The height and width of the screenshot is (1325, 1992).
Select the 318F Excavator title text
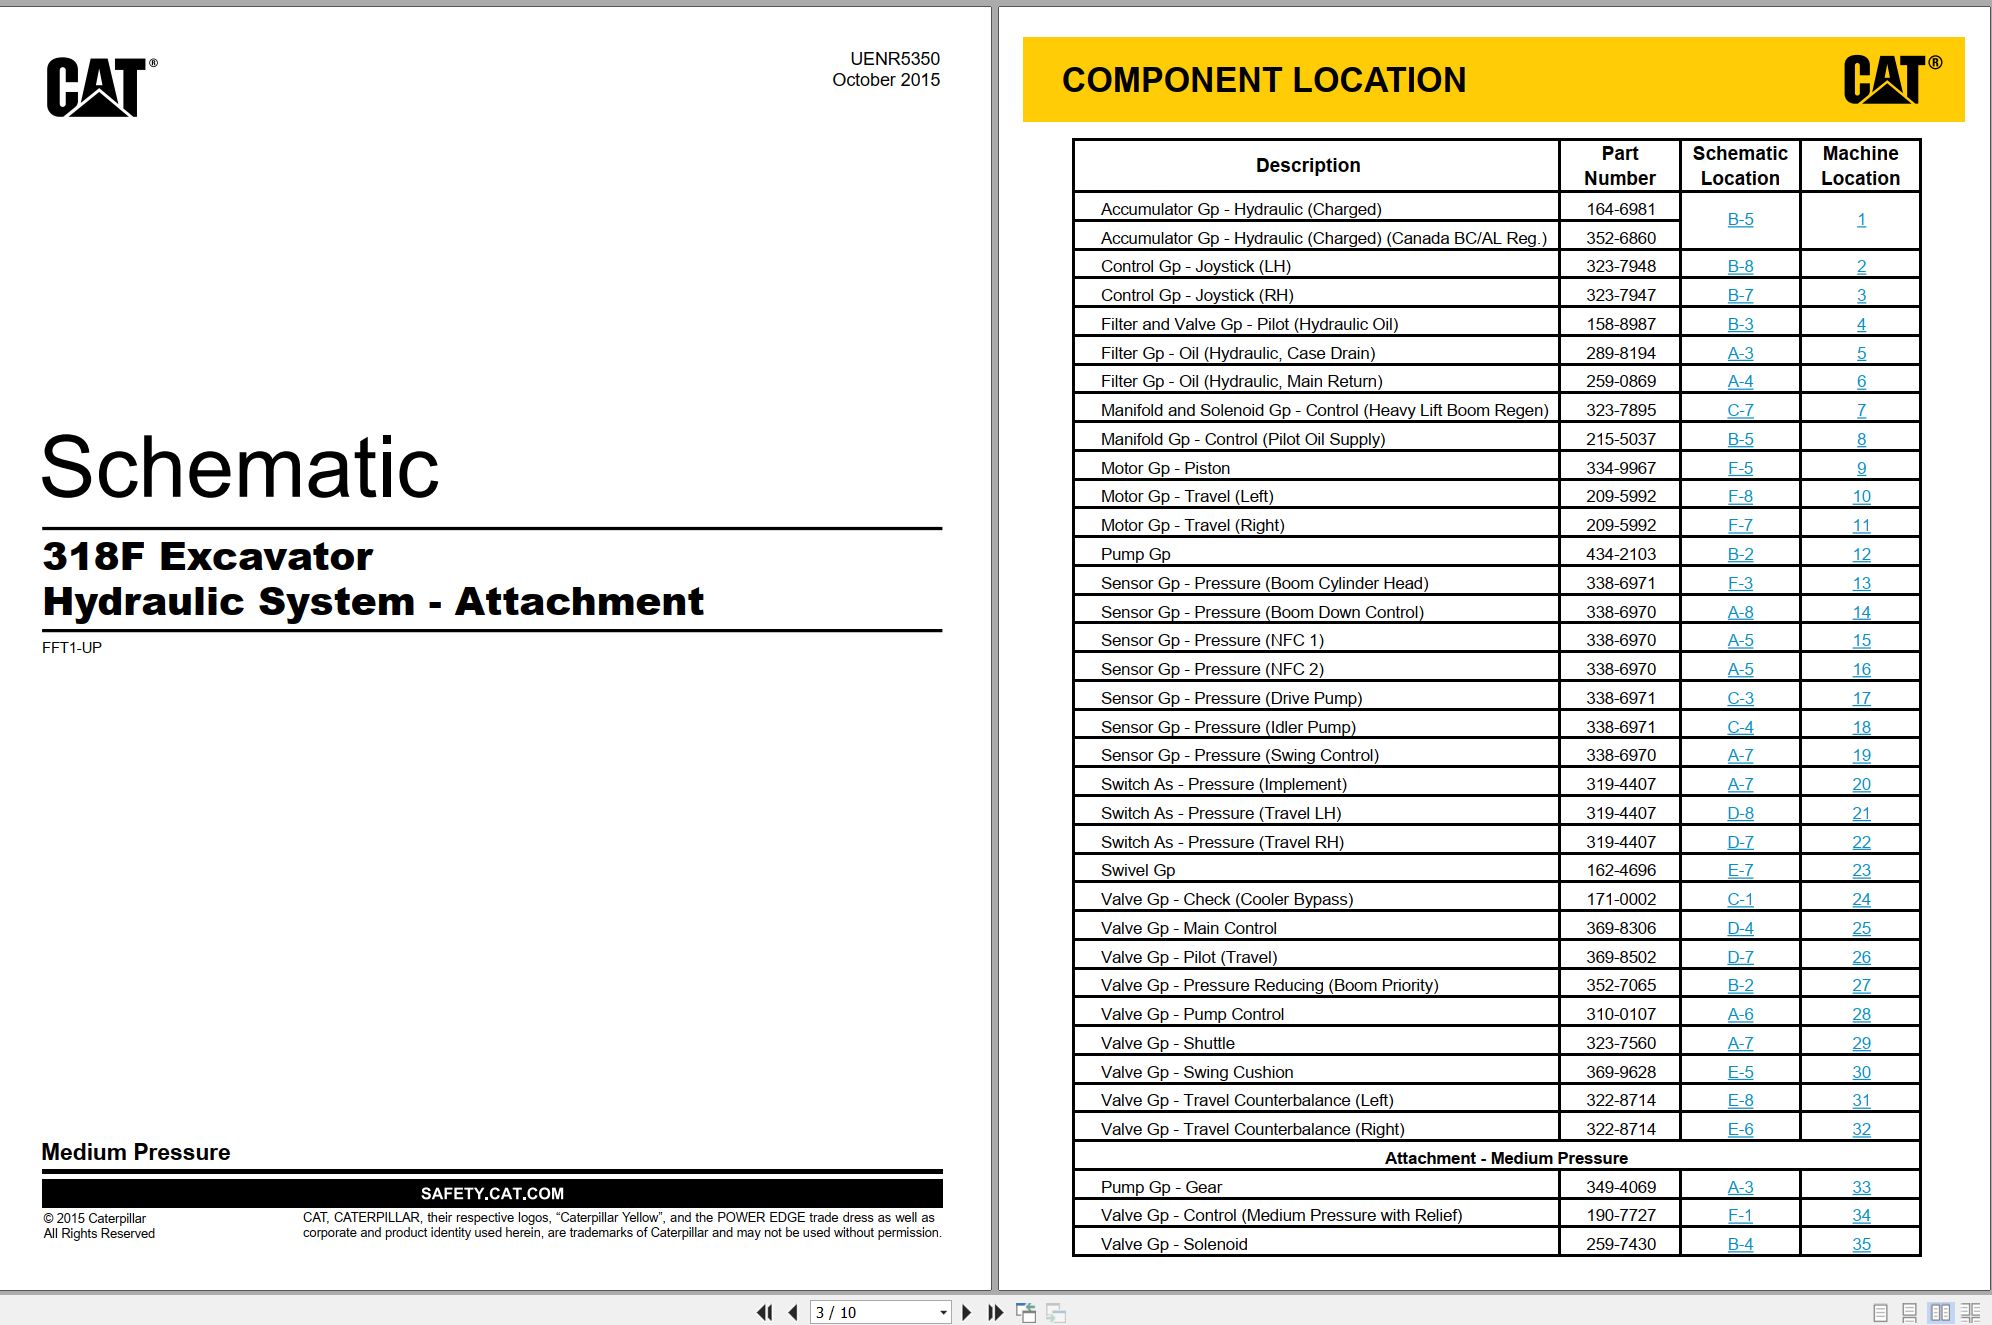tap(207, 556)
